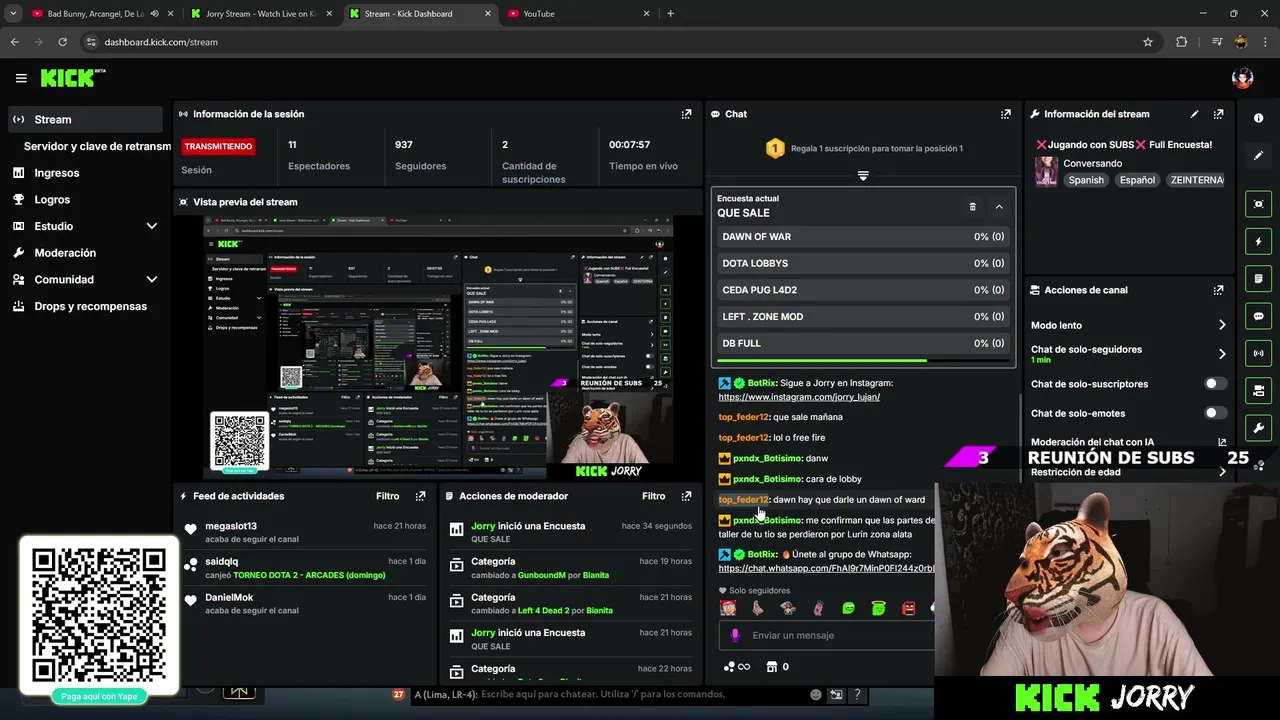Open the shop icon below chat input
The image size is (1280, 720).
771,667
